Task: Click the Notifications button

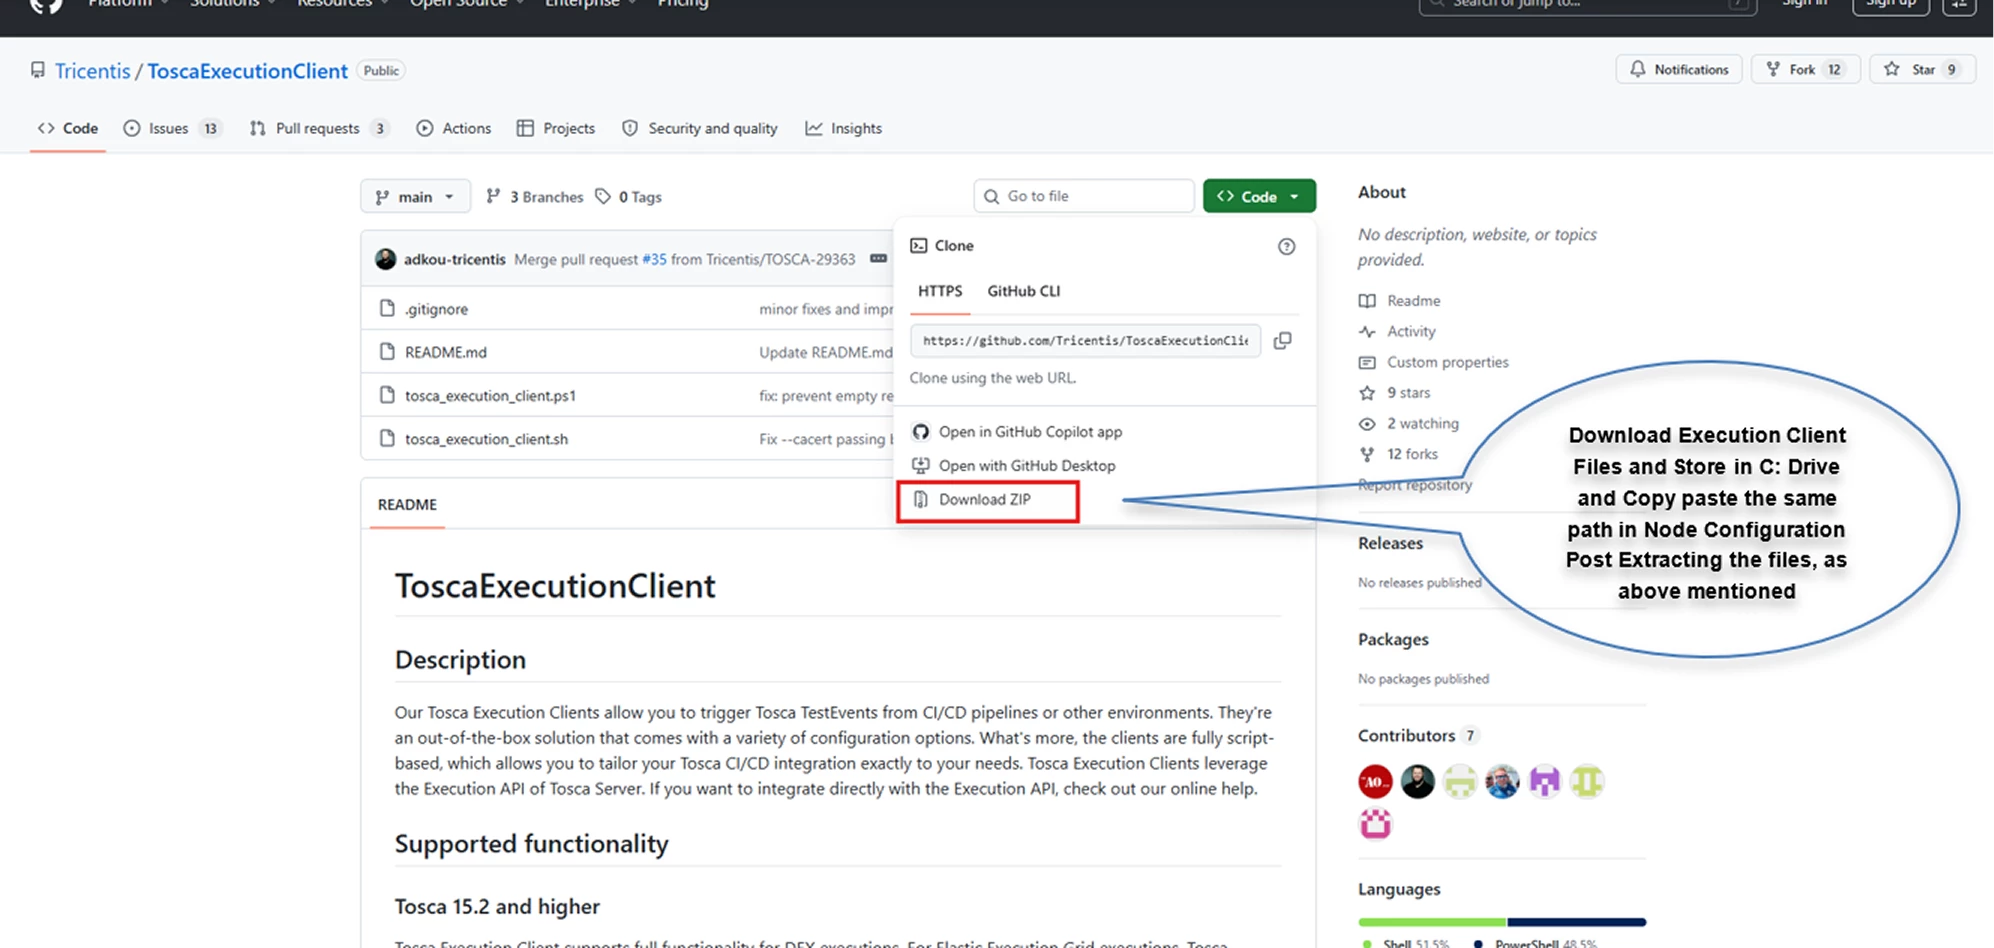Action: [1679, 69]
